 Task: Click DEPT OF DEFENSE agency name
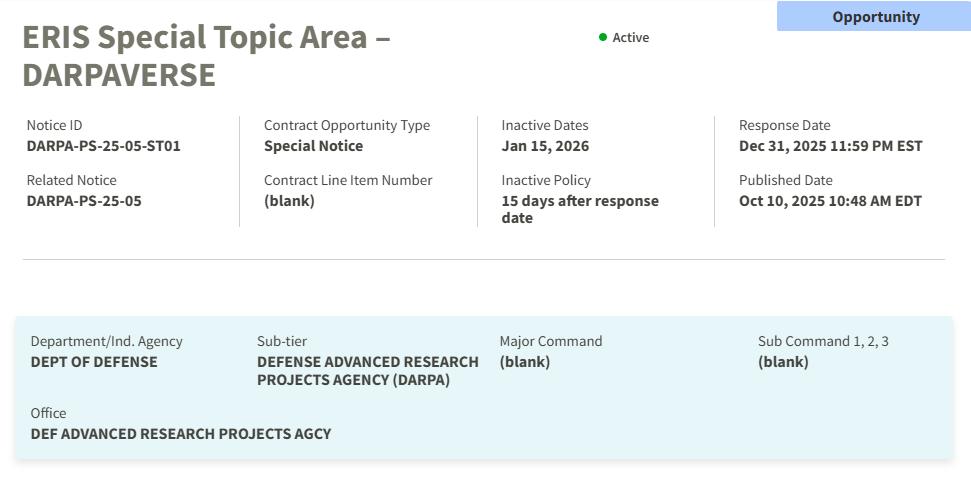(x=94, y=362)
